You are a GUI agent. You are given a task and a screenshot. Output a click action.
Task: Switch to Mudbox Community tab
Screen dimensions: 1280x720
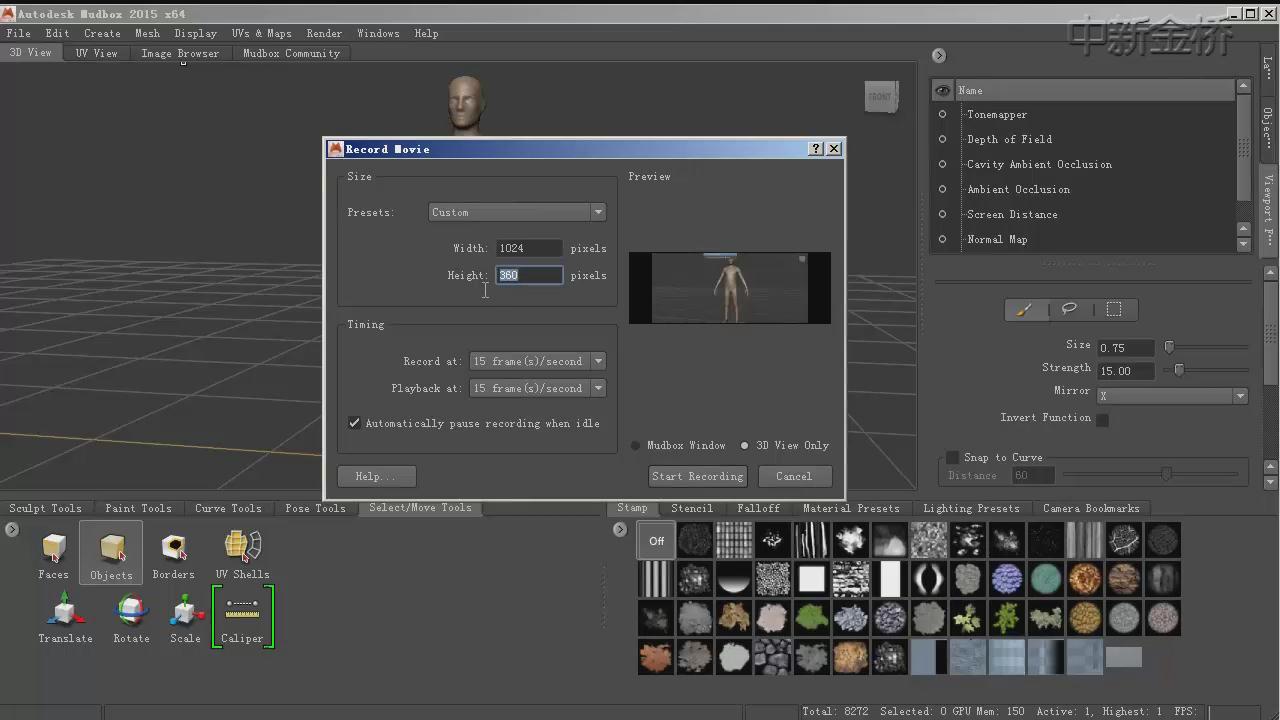(291, 53)
